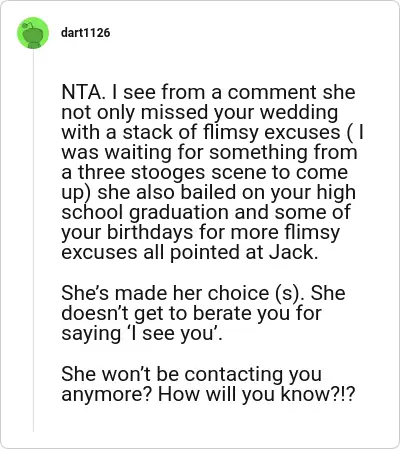Click the word "NTA" starting the comment
Image resolution: width=400 pixels, height=449 pixels.
pyautogui.click(x=81, y=92)
